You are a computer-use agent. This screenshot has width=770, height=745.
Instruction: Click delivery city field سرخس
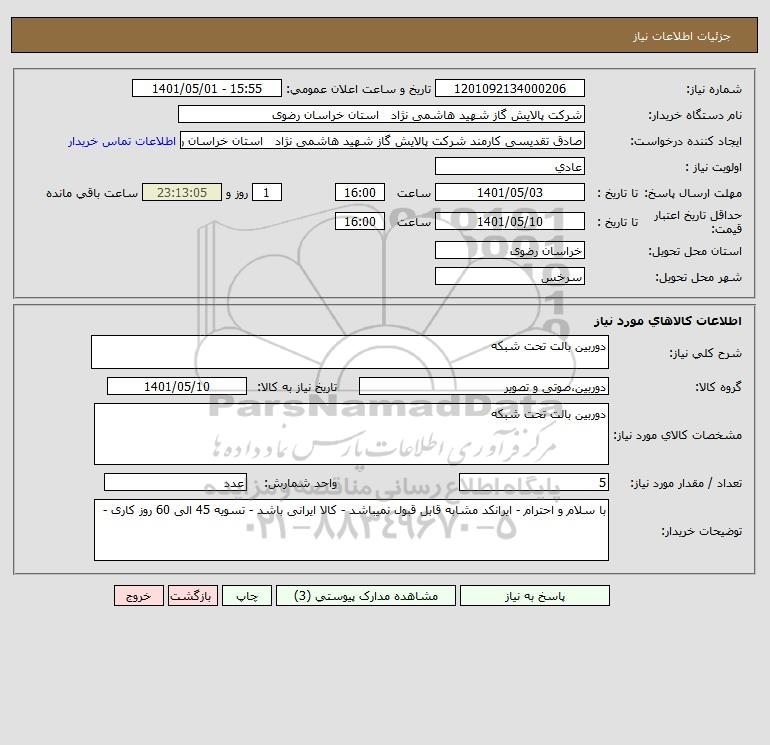[x=510, y=276]
